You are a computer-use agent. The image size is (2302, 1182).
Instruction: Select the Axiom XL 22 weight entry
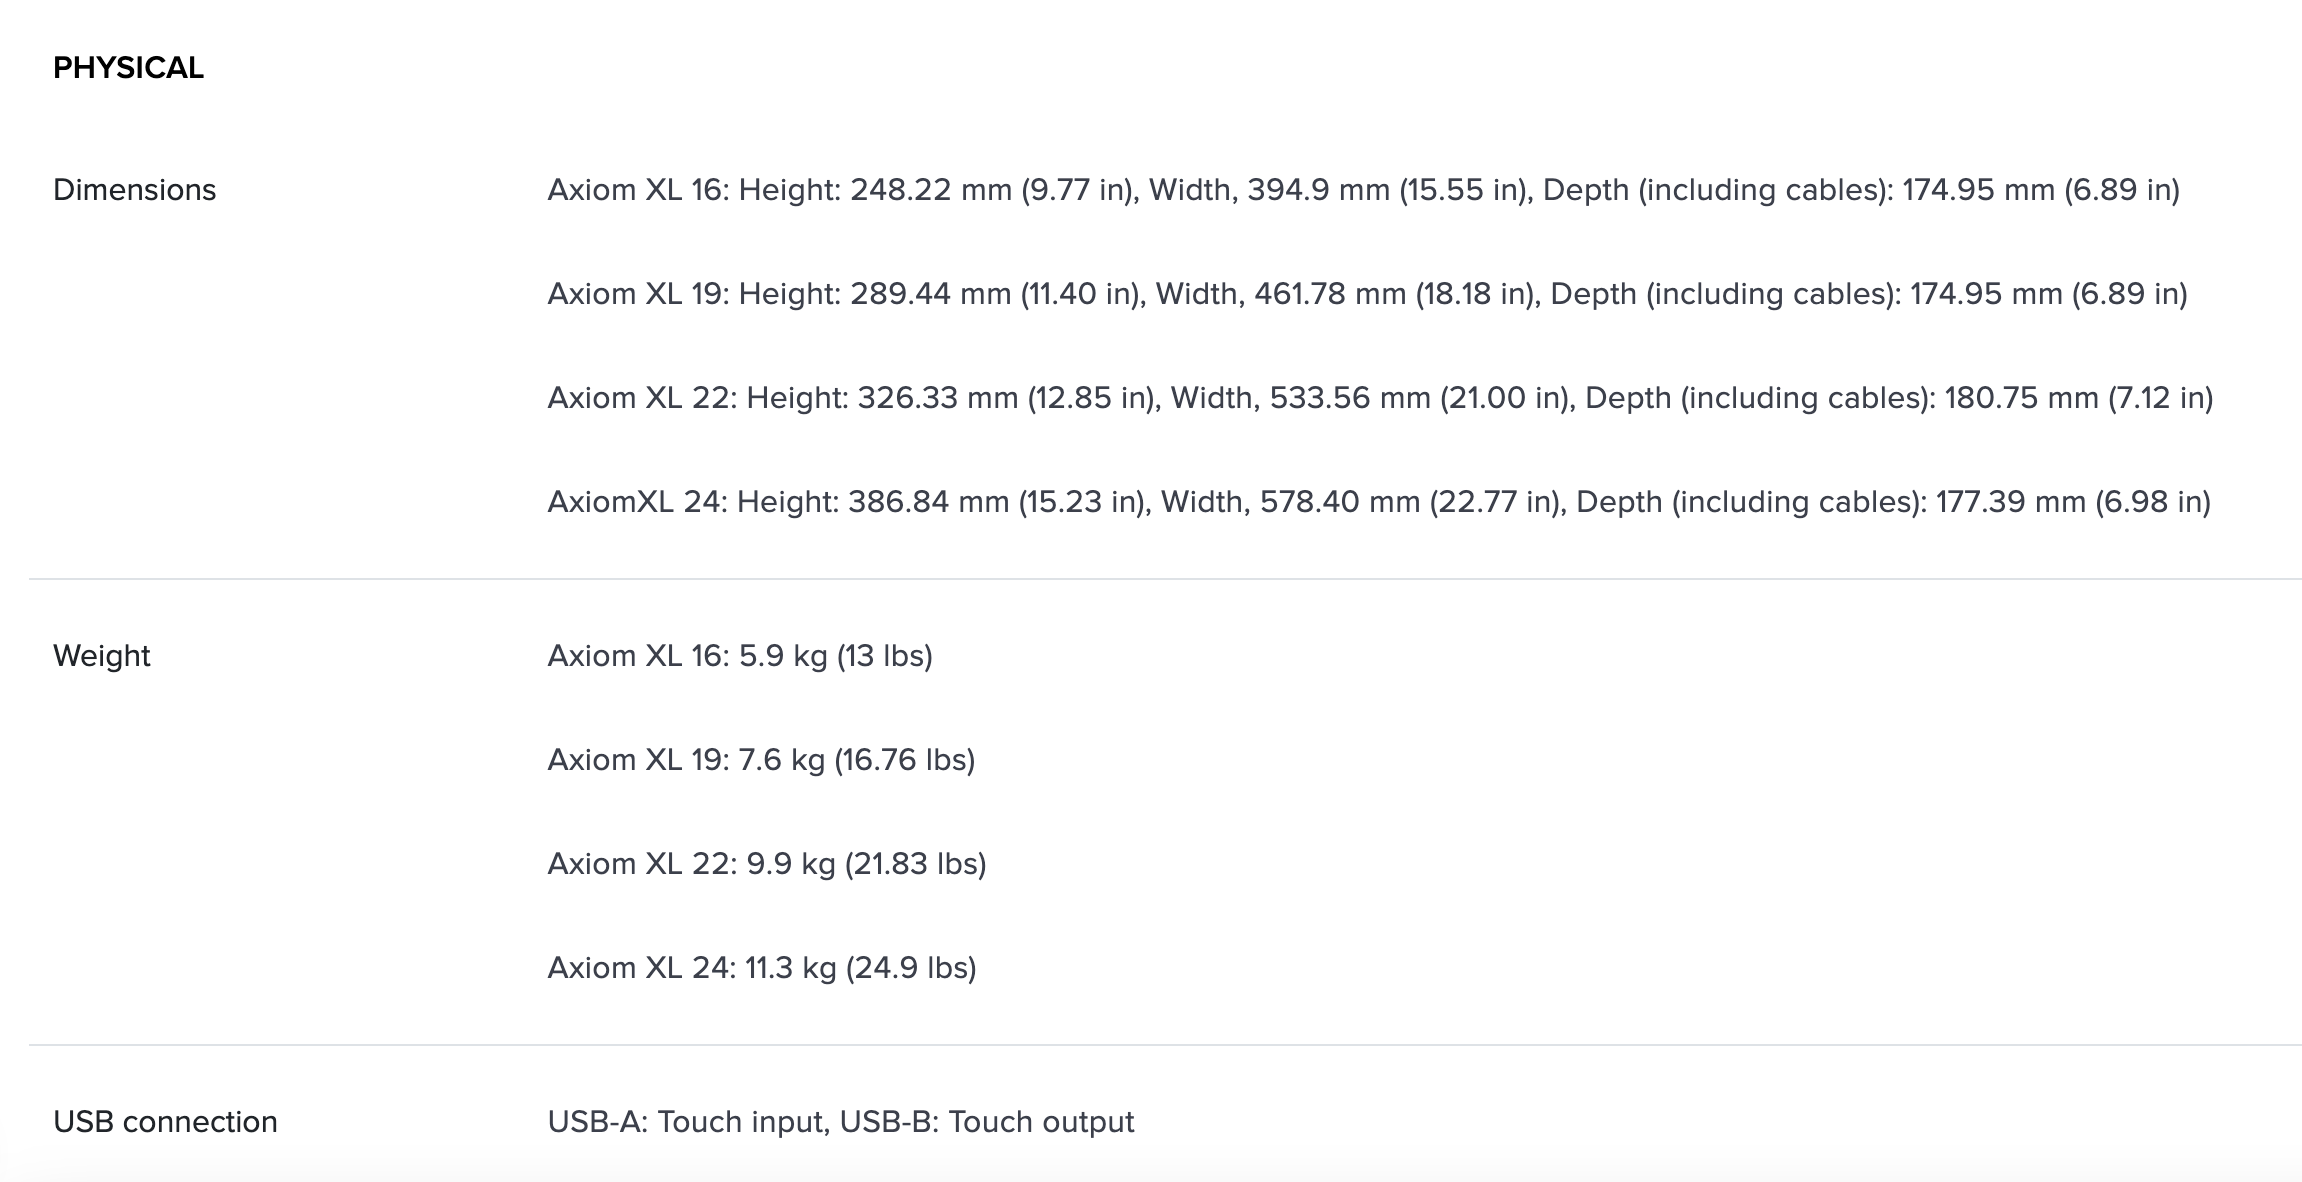pos(766,864)
